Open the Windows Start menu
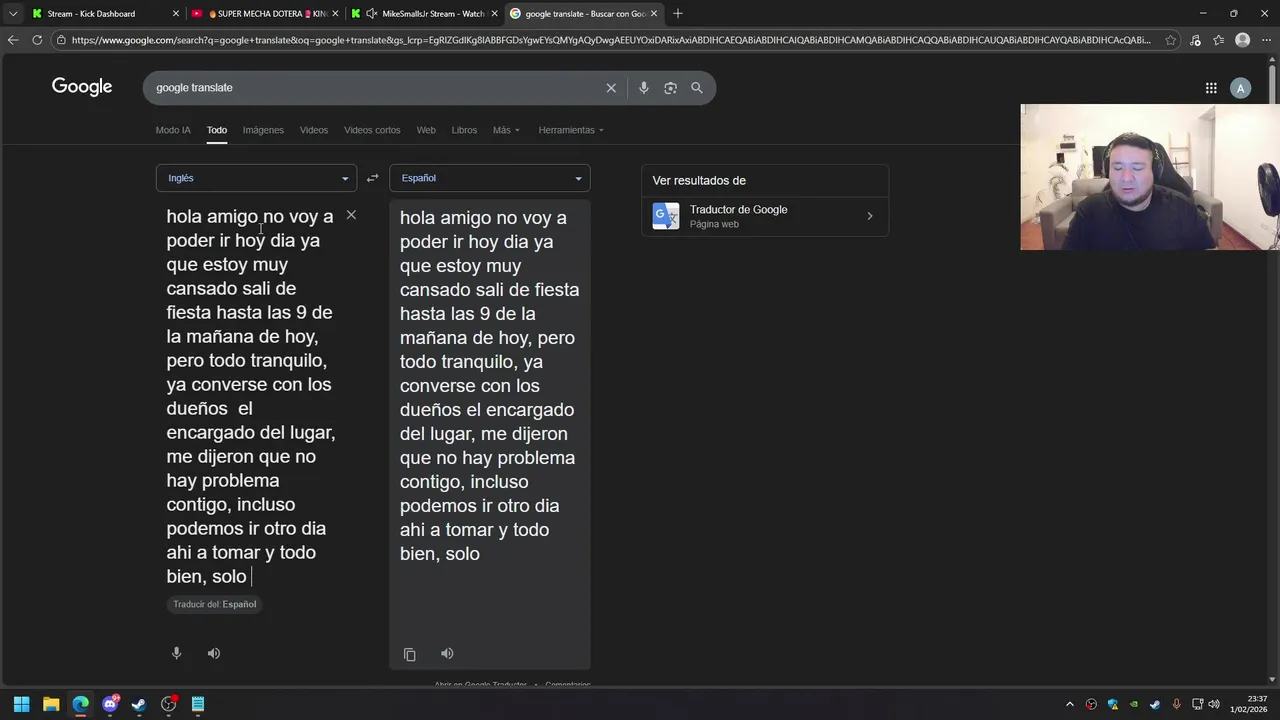The width and height of the screenshot is (1280, 720). coord(21,704)
